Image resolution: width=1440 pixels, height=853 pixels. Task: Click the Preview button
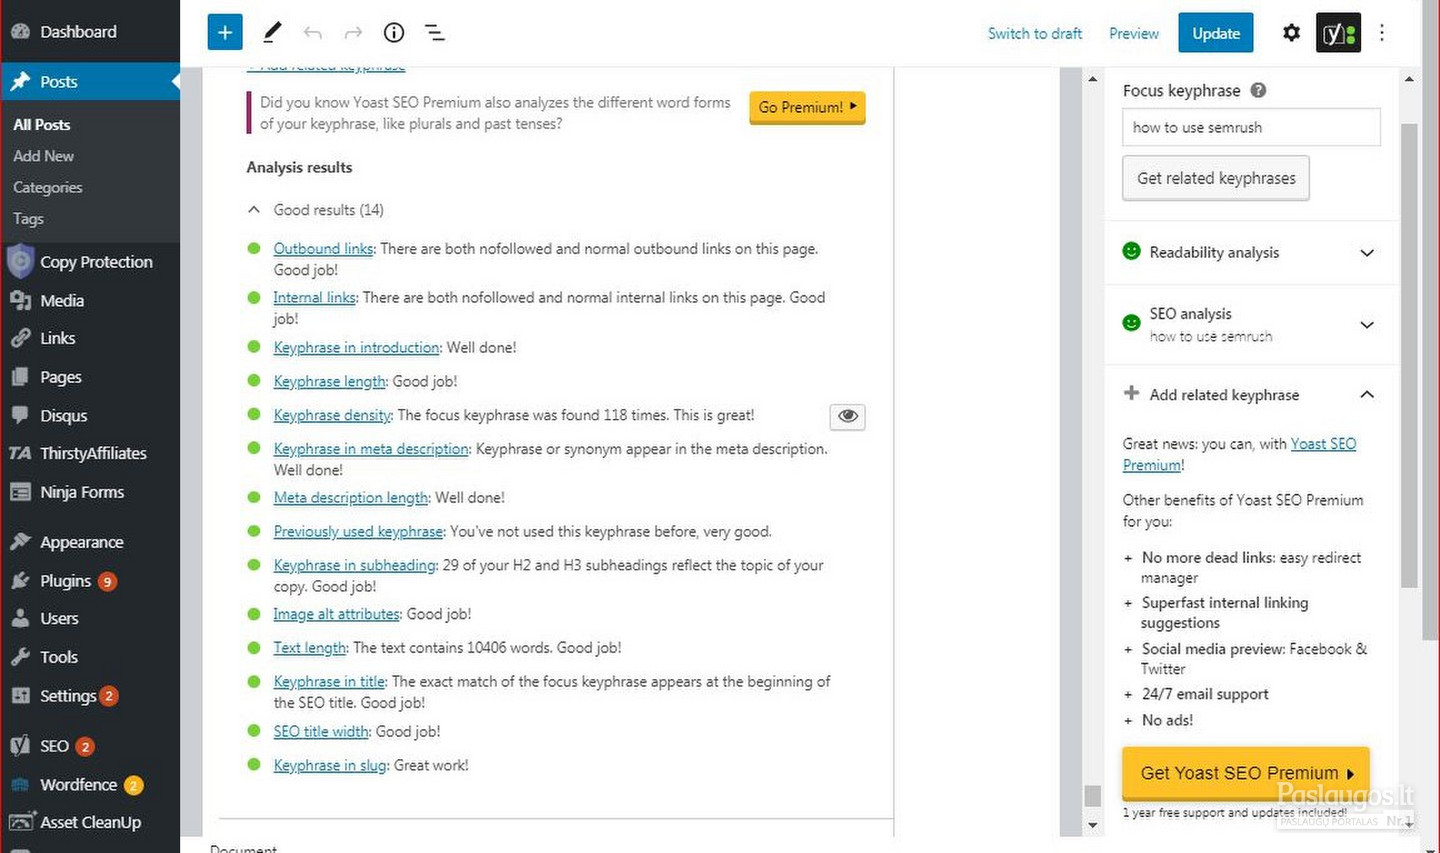pos(1134,33)
